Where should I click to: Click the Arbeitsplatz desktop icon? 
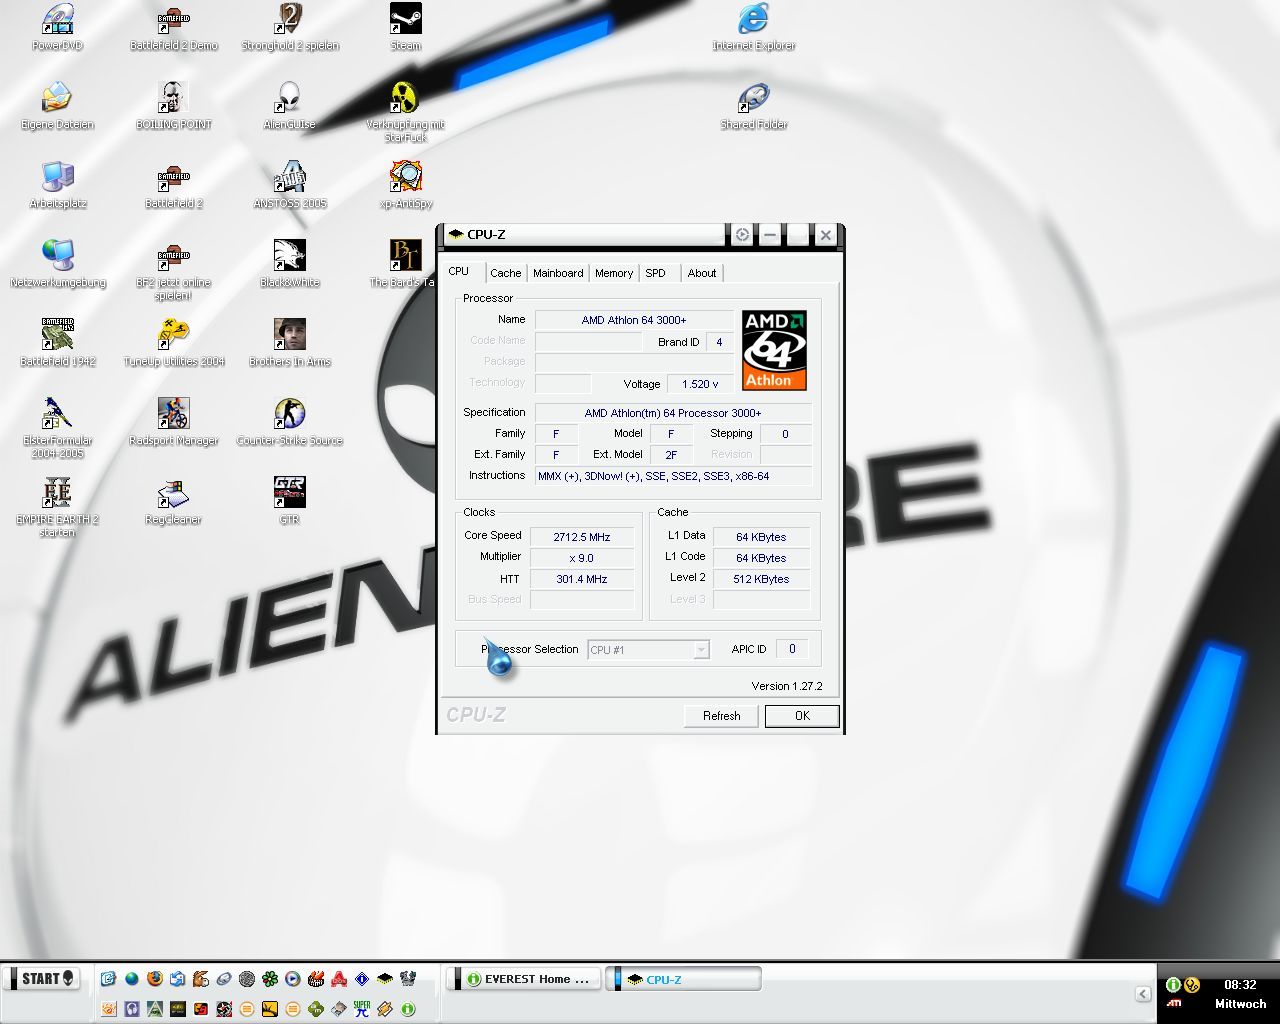[57, 178]
